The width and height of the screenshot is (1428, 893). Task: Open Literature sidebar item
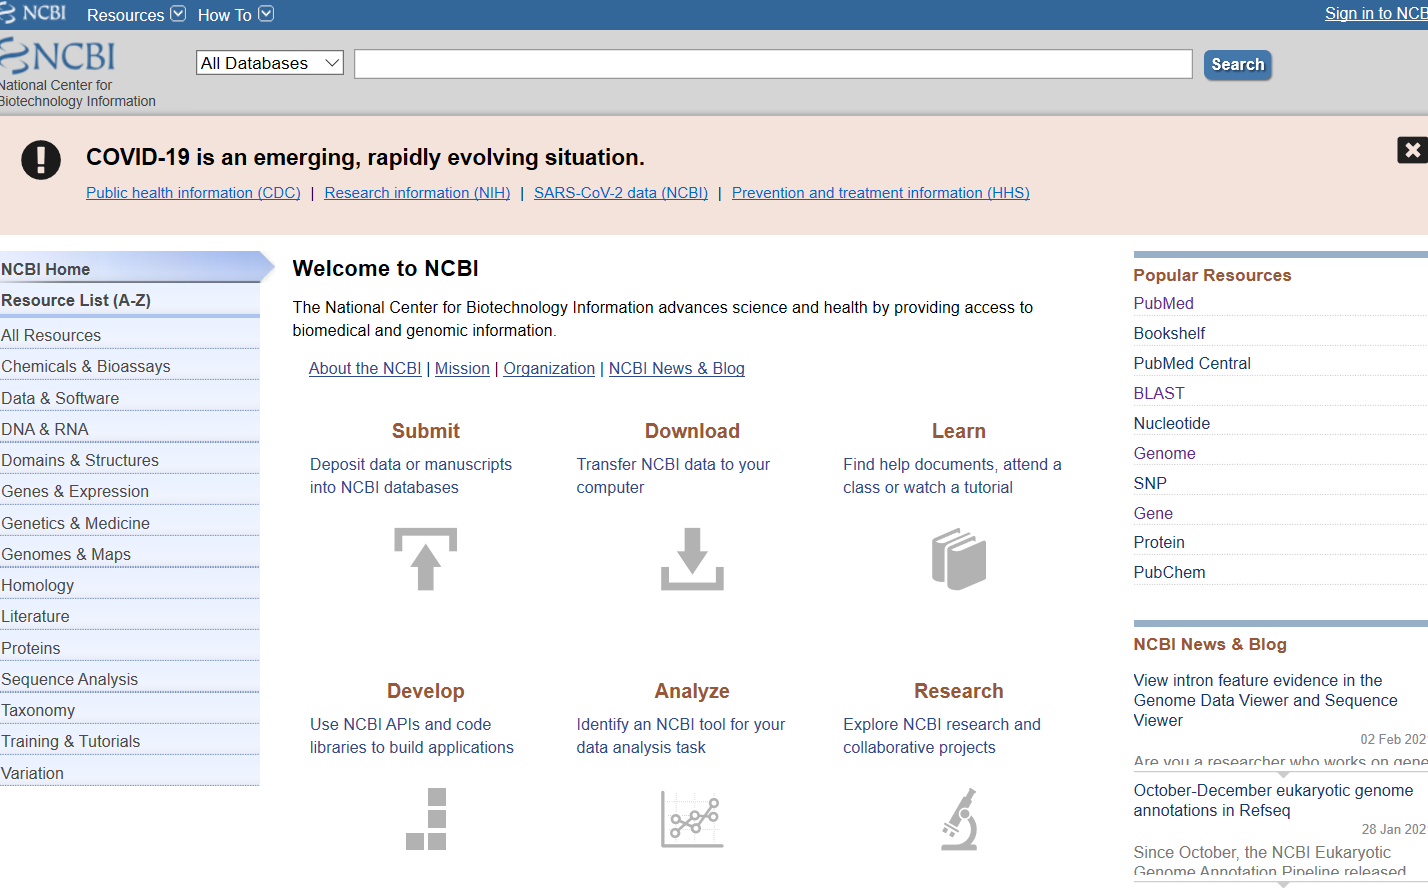tap(130, 616)
